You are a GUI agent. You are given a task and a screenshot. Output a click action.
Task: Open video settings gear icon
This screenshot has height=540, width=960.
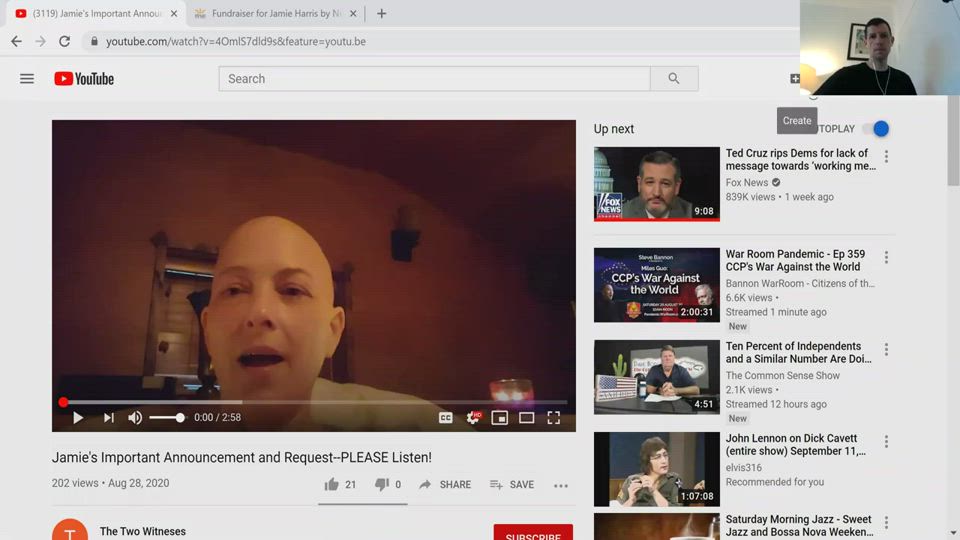click(x=473, y=418)
